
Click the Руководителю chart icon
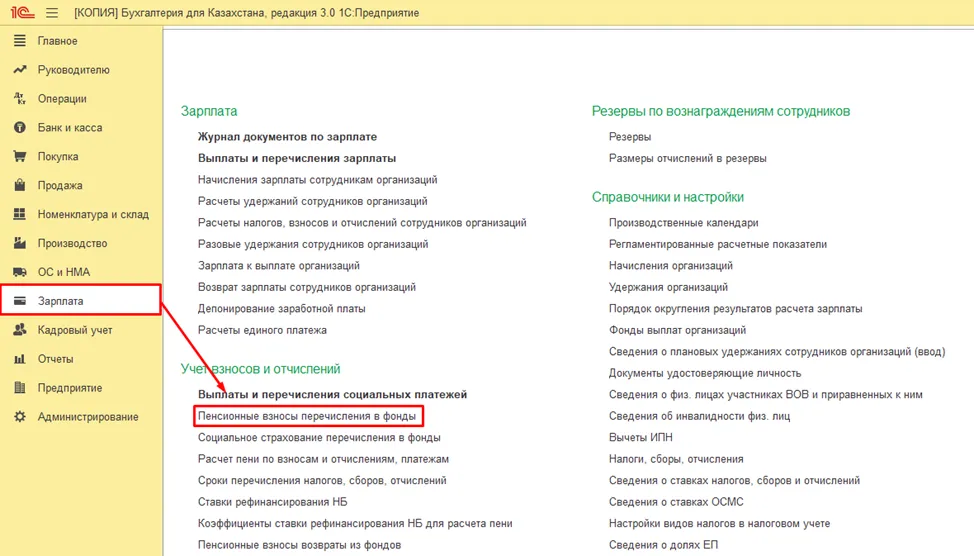pyautogui.click(x=20, y=70)
